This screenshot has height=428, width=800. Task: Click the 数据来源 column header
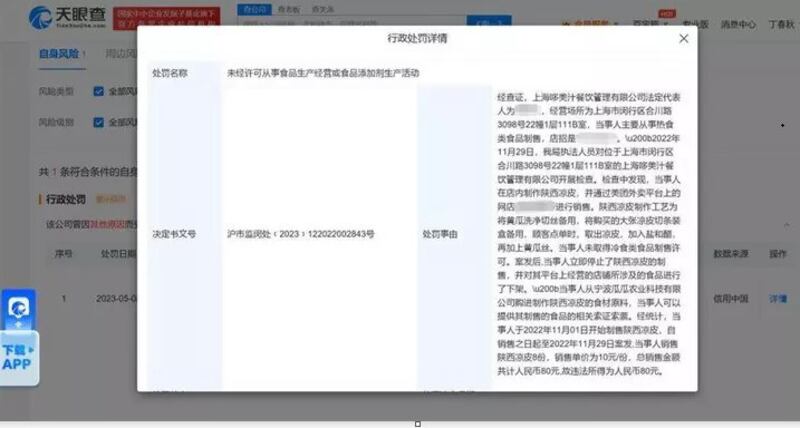point(731,254)
